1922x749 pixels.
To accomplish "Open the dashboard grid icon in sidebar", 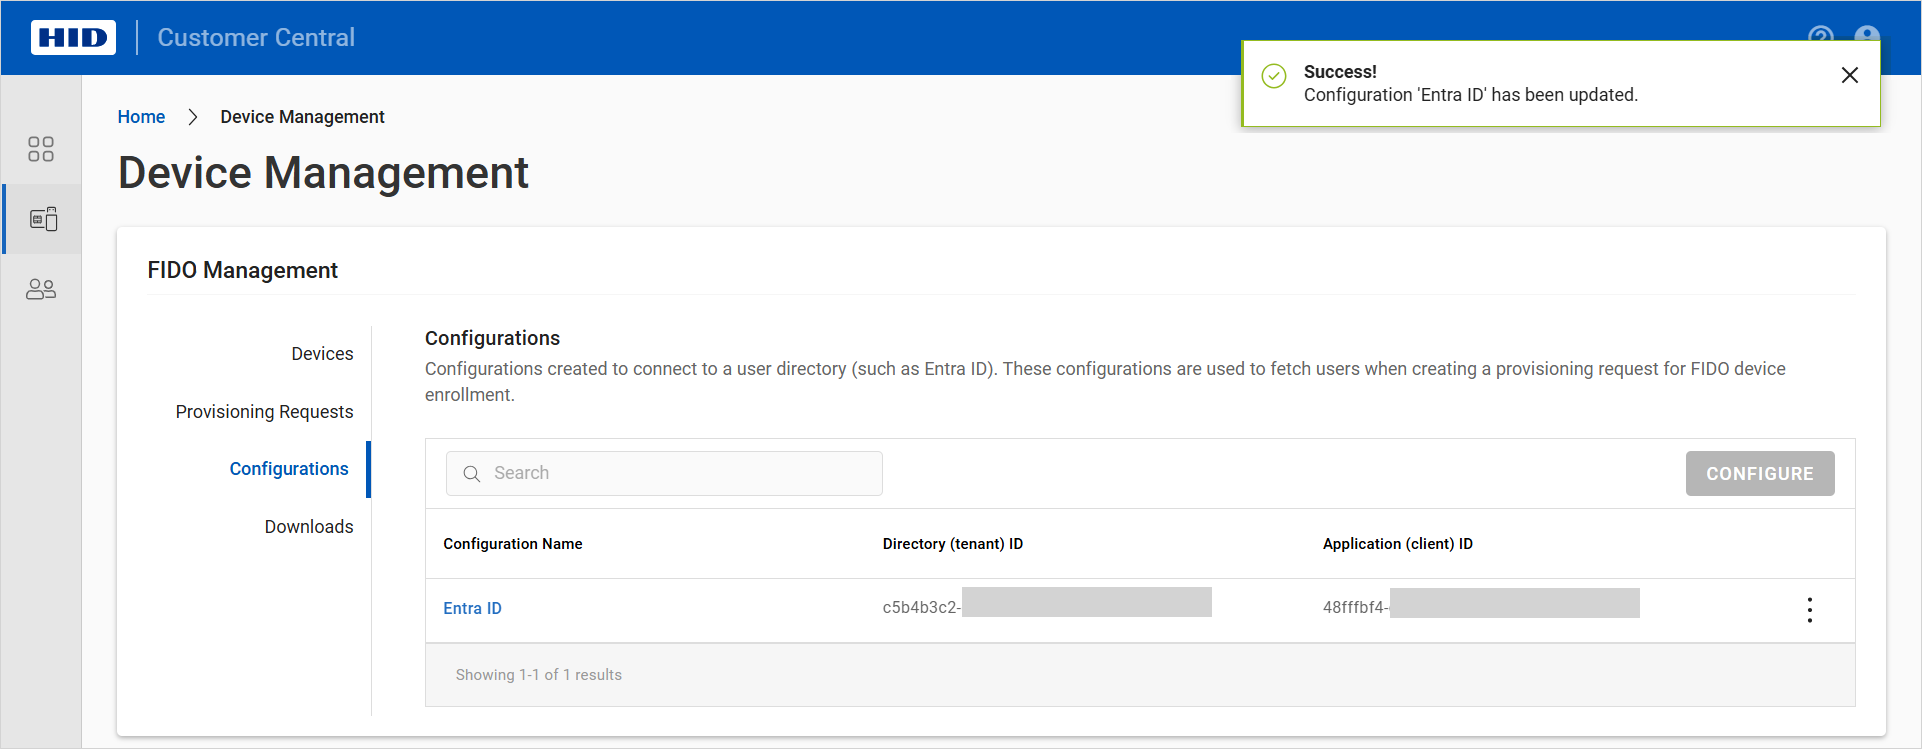I will 41,149.
